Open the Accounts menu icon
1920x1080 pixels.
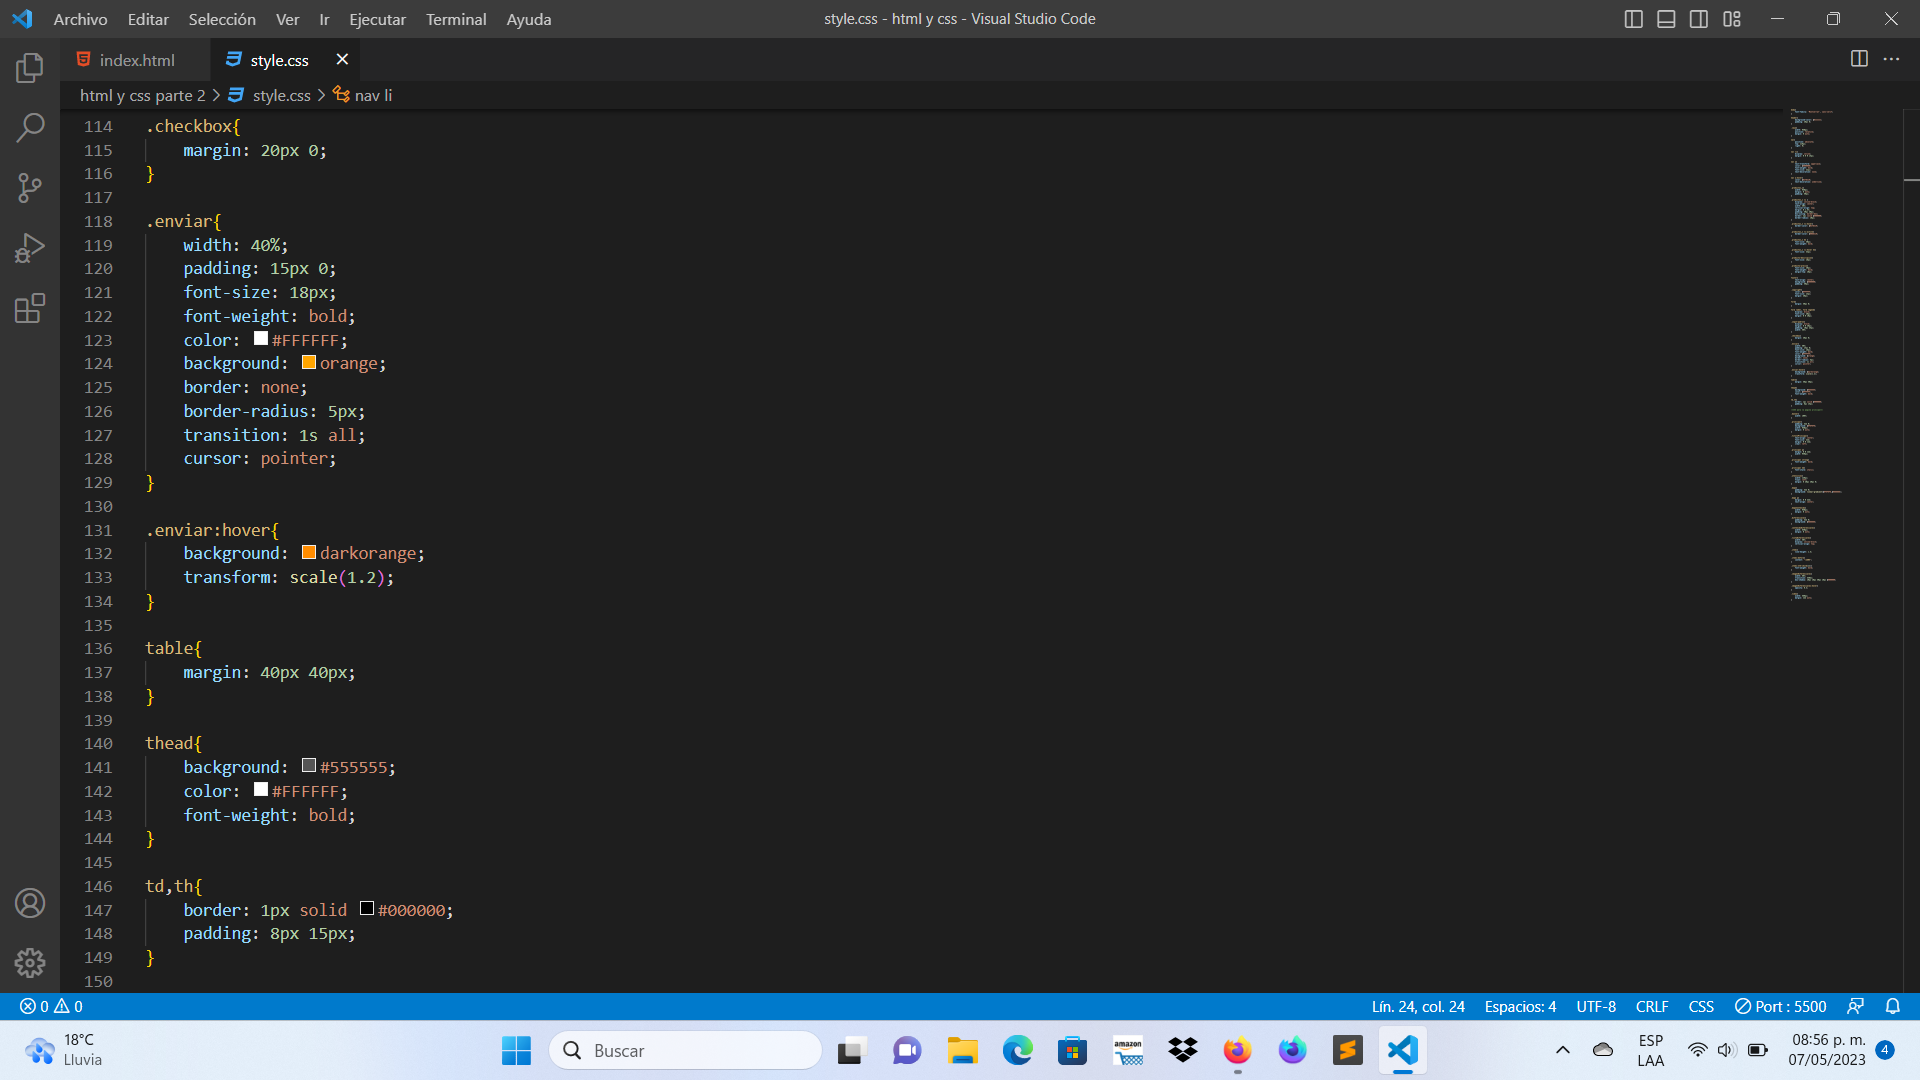[x=30, y=903]
